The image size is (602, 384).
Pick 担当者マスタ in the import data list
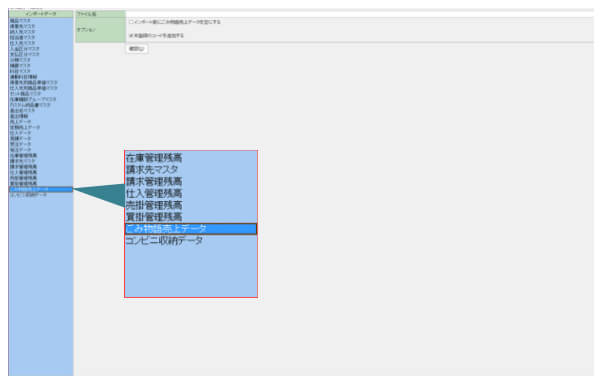pos(22,38)
